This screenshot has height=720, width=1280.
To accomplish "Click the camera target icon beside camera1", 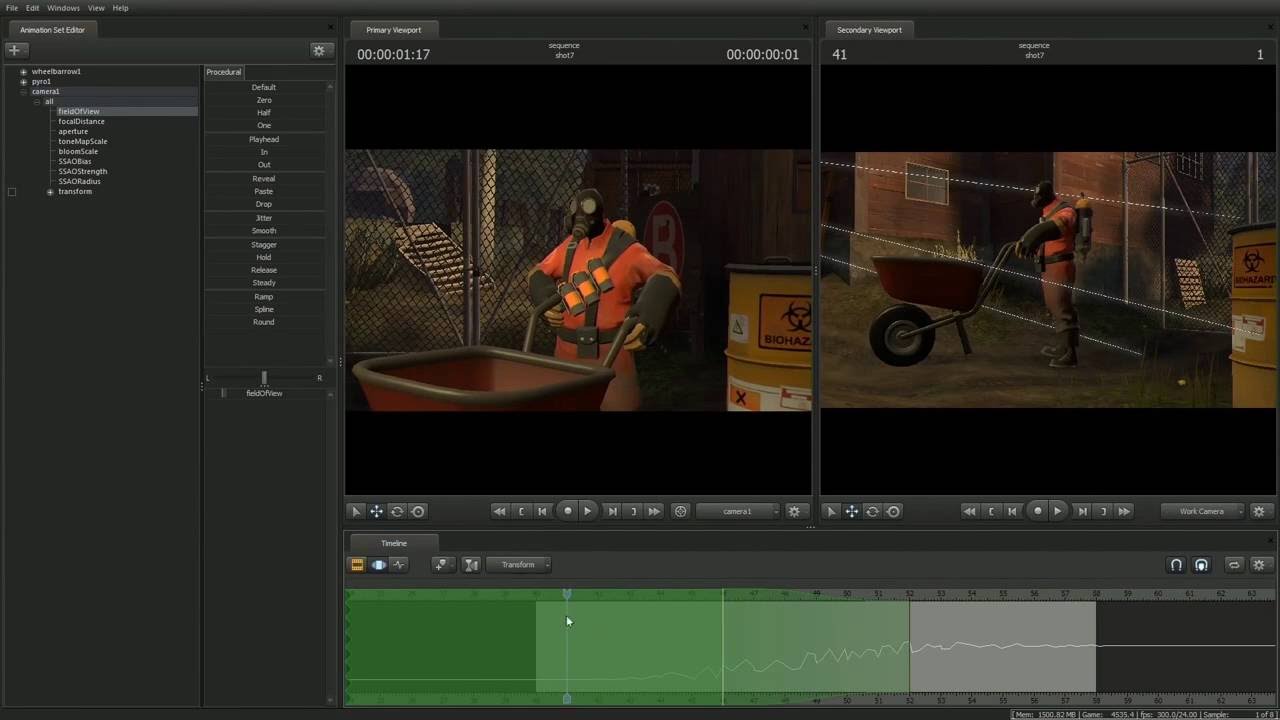I will pos(681,511).
